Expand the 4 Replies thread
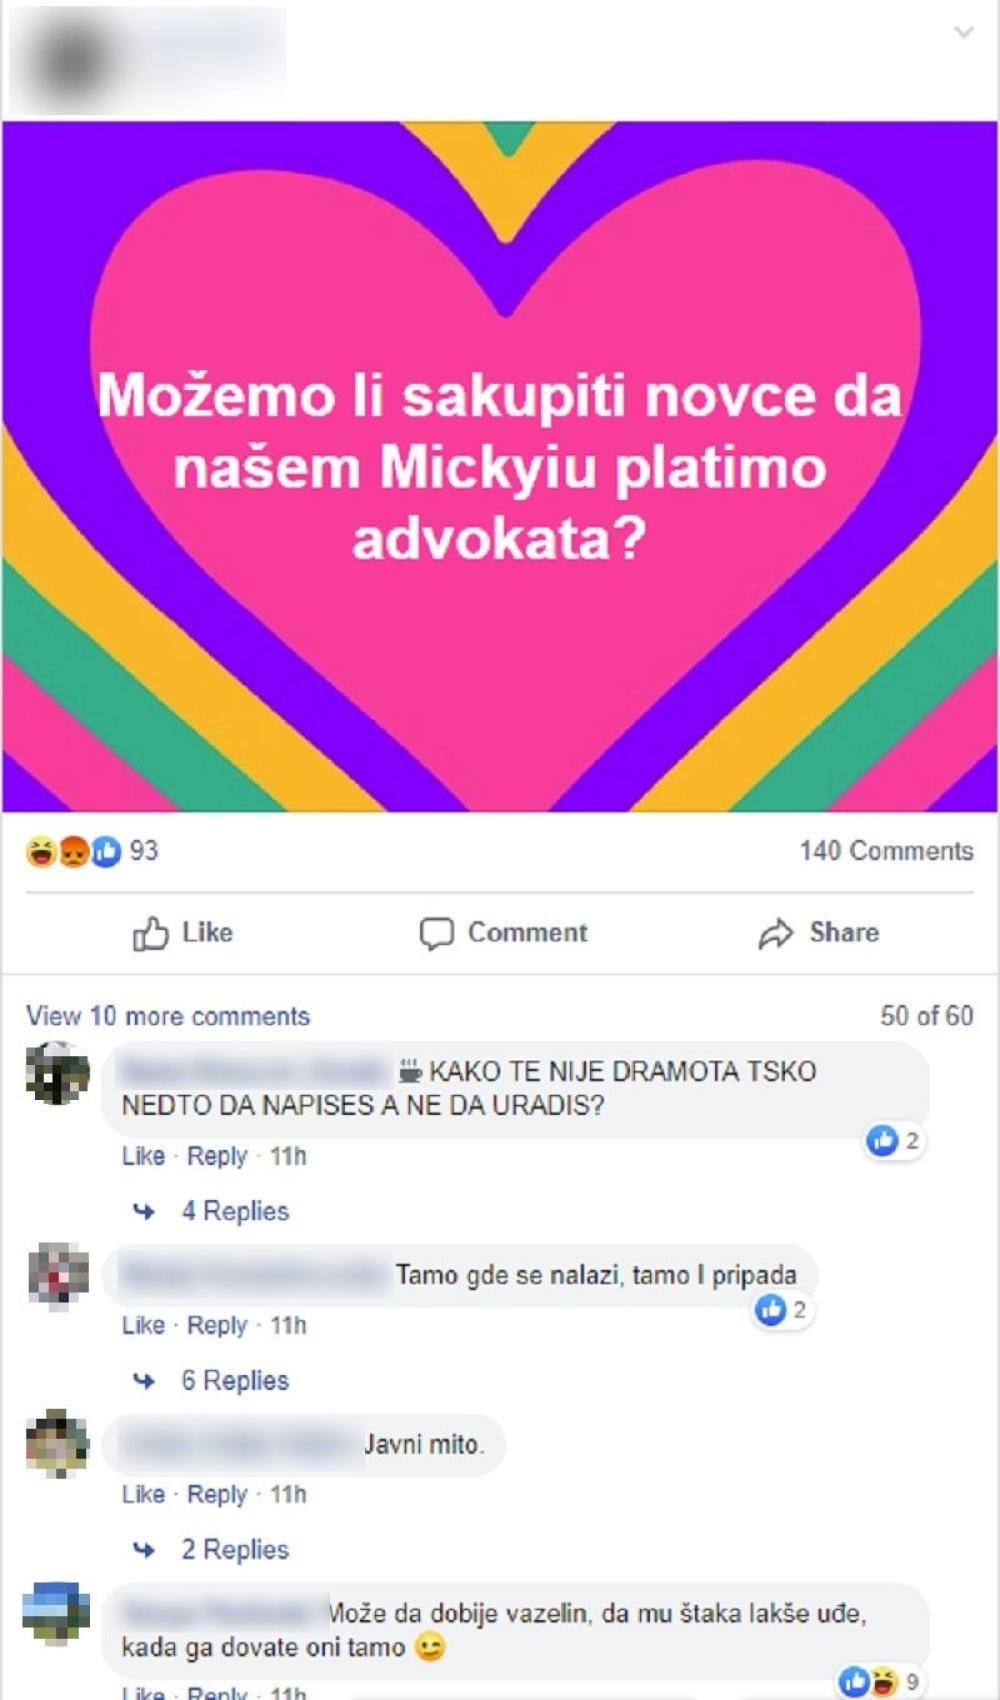Screen dimensions: 1000x1700 click(235, 1211)
